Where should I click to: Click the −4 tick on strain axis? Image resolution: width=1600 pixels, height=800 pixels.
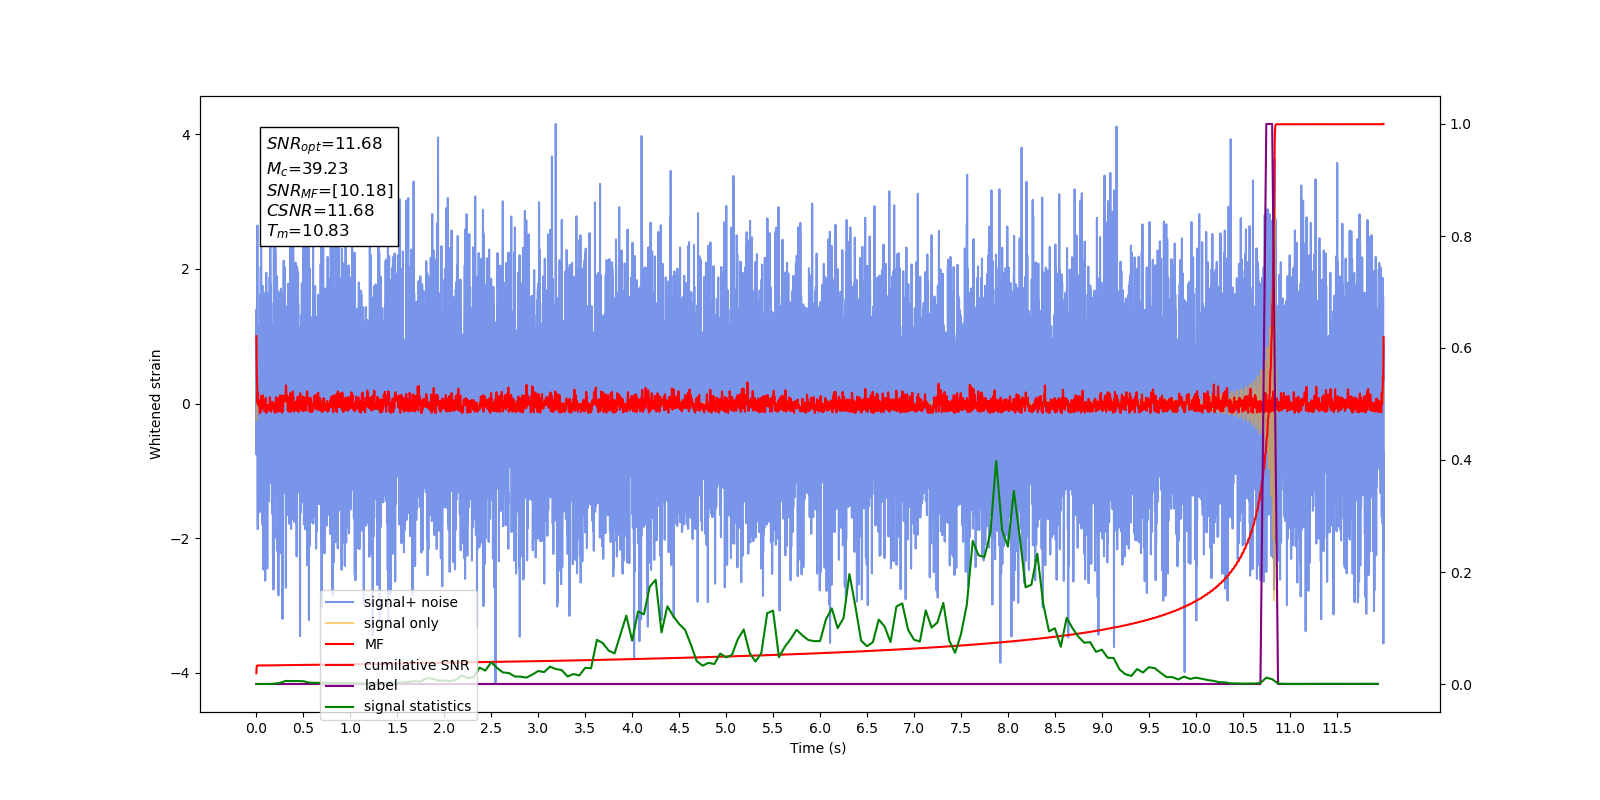coord(180,673)
